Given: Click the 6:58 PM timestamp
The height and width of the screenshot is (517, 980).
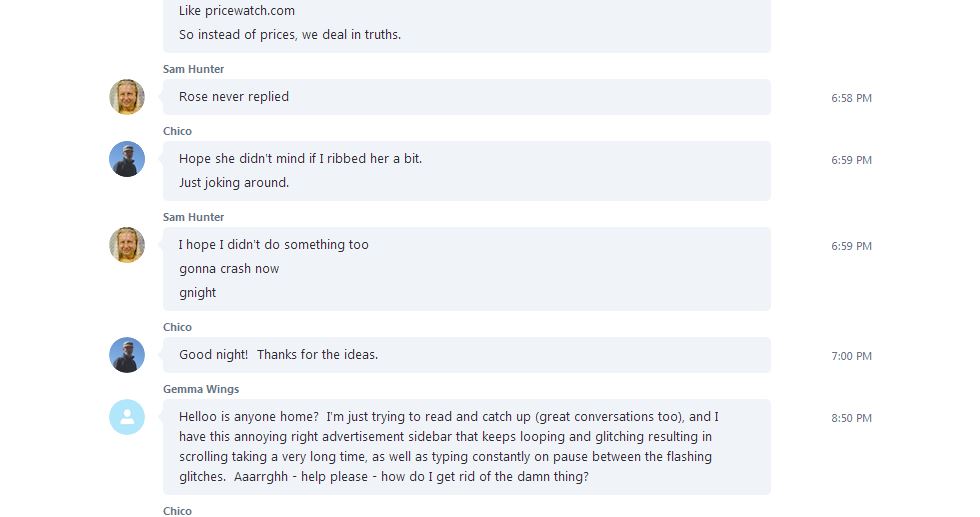Looking at the screenshot, I should coord(851,98).
